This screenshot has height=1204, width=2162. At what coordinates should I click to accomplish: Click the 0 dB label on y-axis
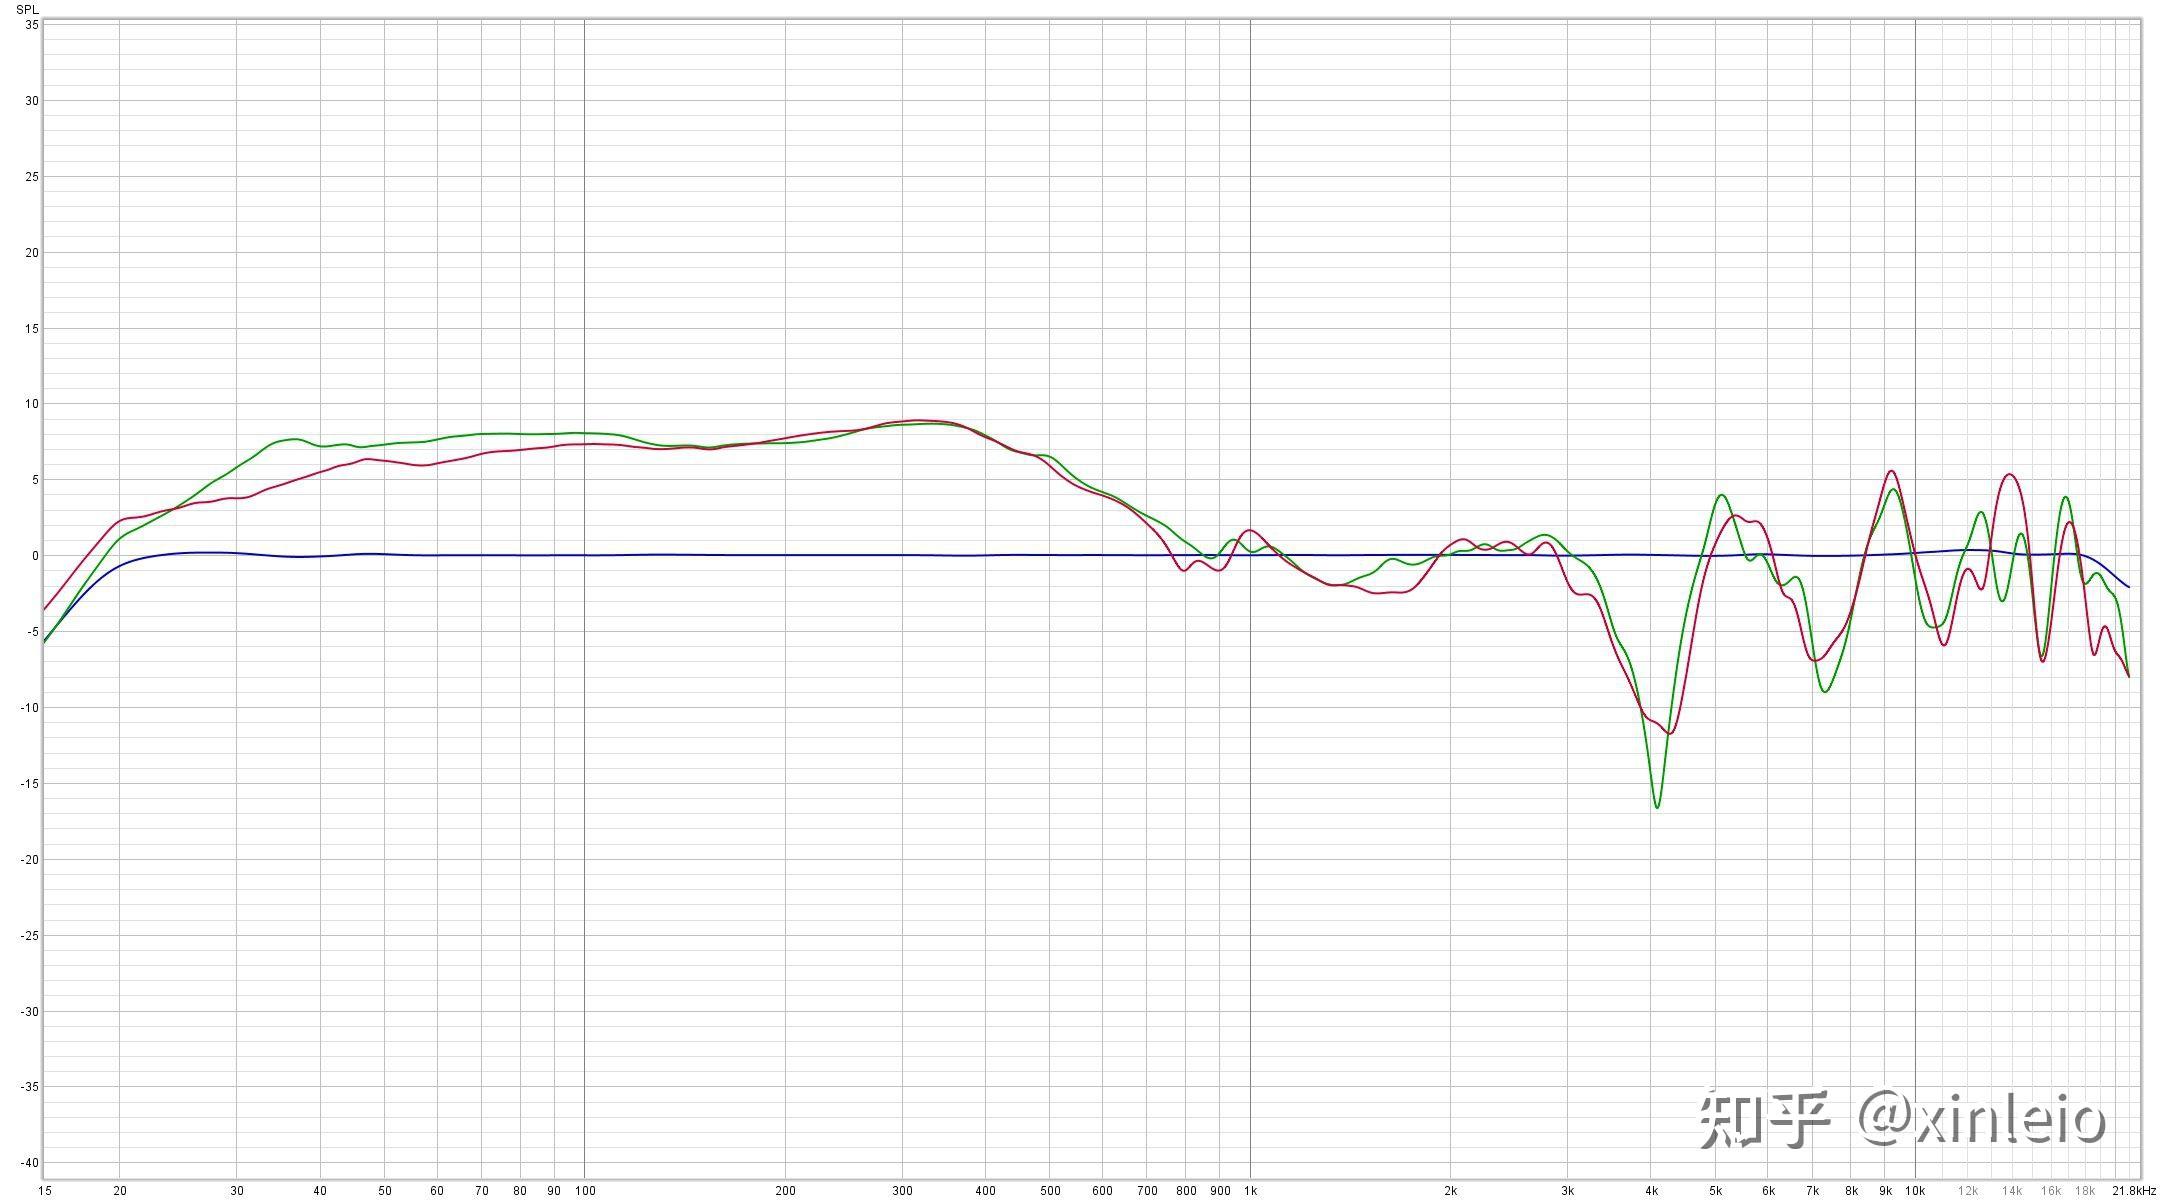coord(34,556)
